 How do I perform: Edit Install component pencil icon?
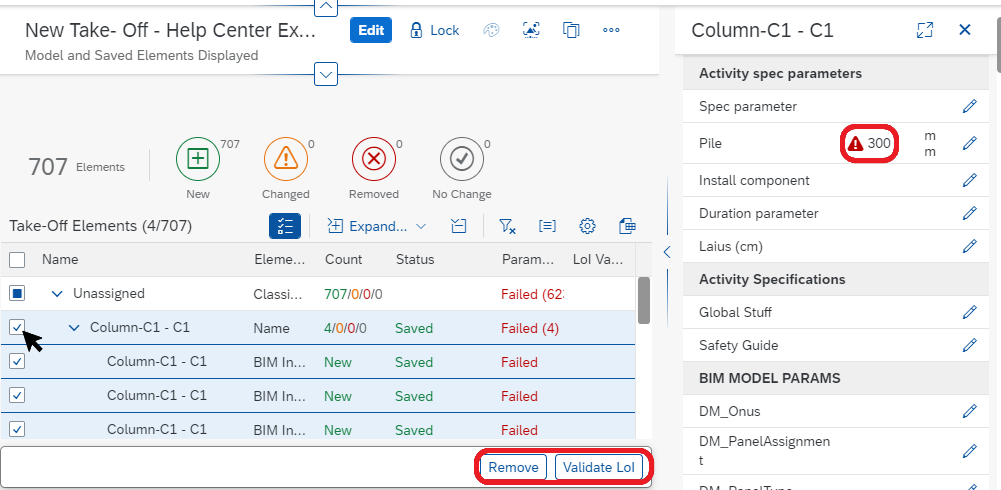click(969, 180)
